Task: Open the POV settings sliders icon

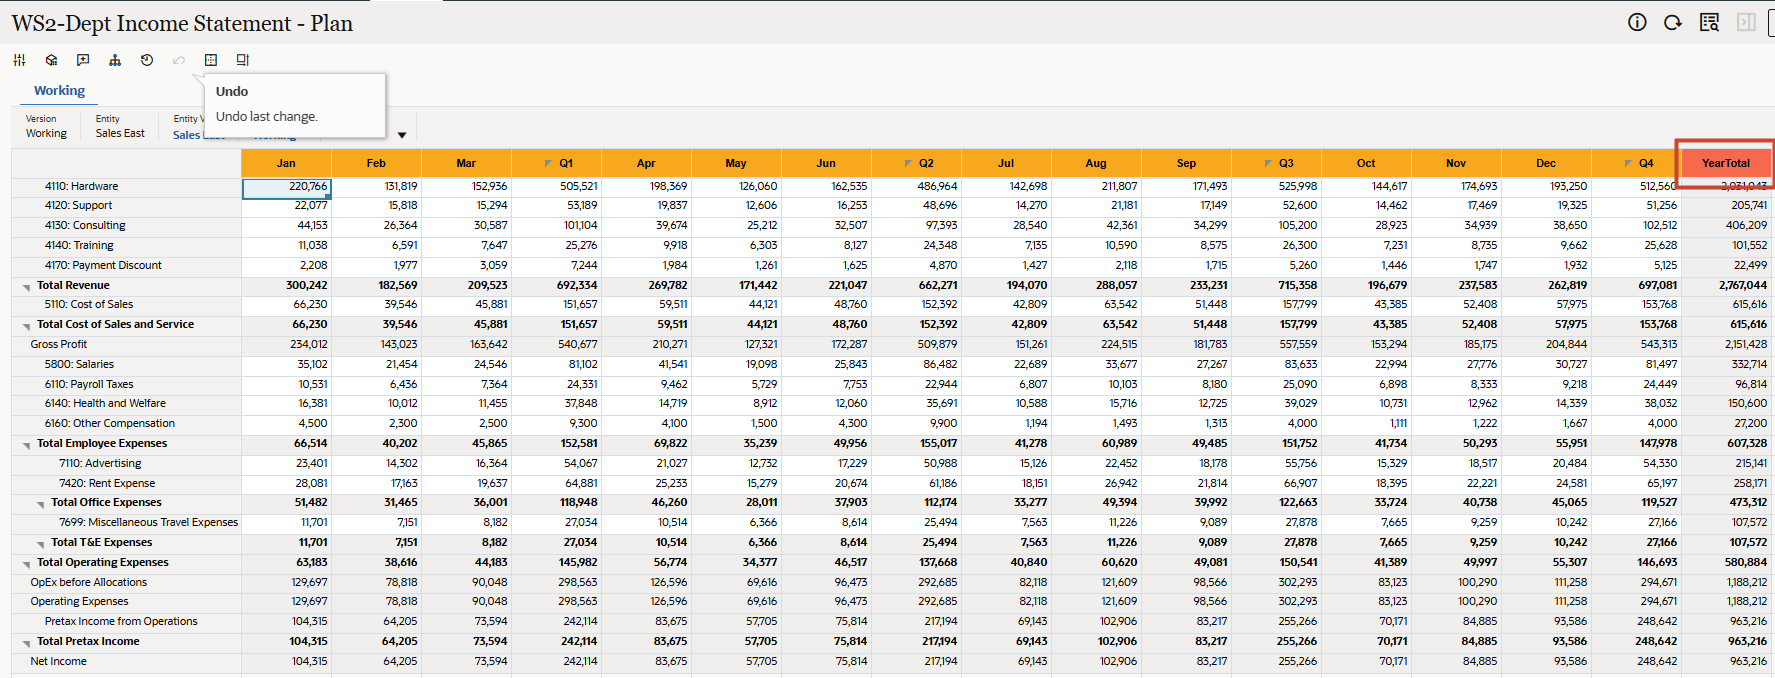Action: click(x=19, y=60)
